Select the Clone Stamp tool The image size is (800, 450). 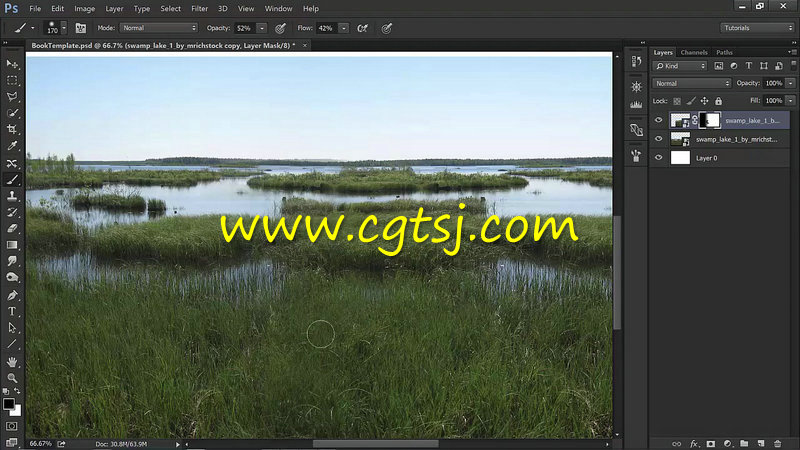[x=12, y=196]
